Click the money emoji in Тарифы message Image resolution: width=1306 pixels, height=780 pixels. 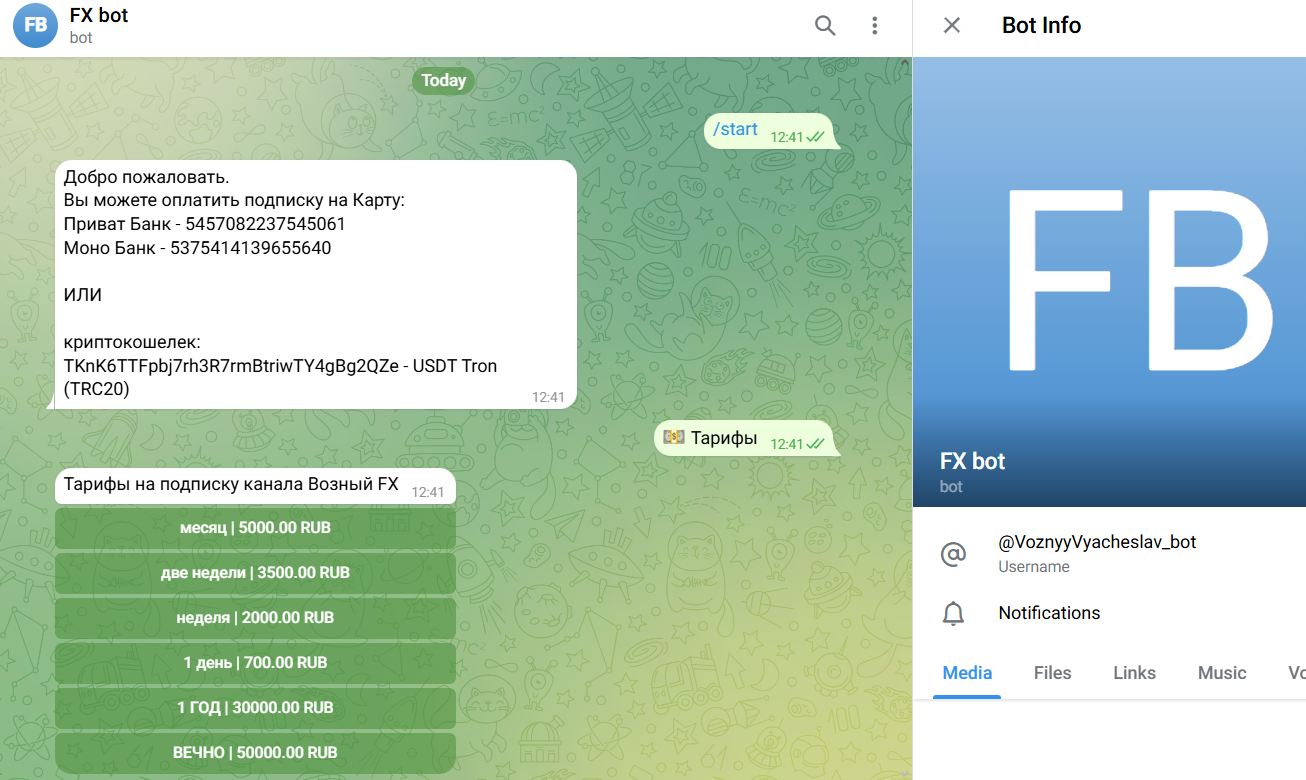674,437
